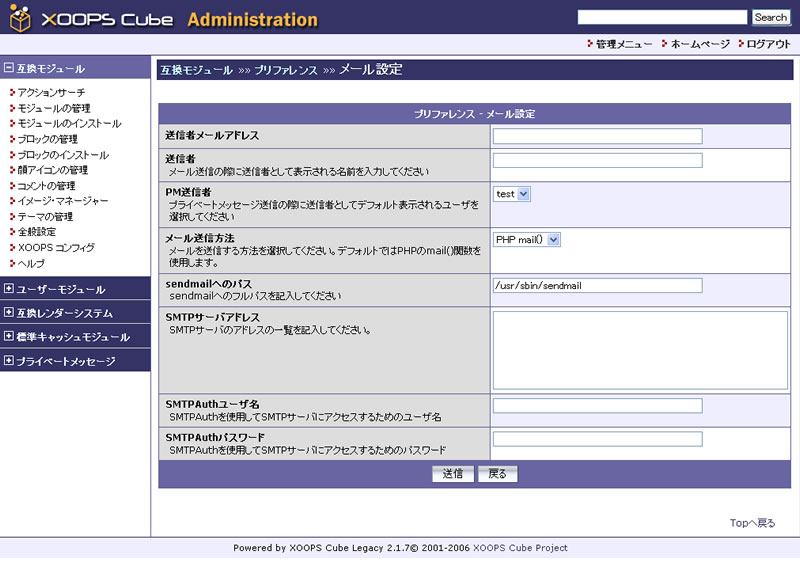Open イメージ・マネージャー in the sidebar
The image size is (800, 564).
click(x=63, y=201)
